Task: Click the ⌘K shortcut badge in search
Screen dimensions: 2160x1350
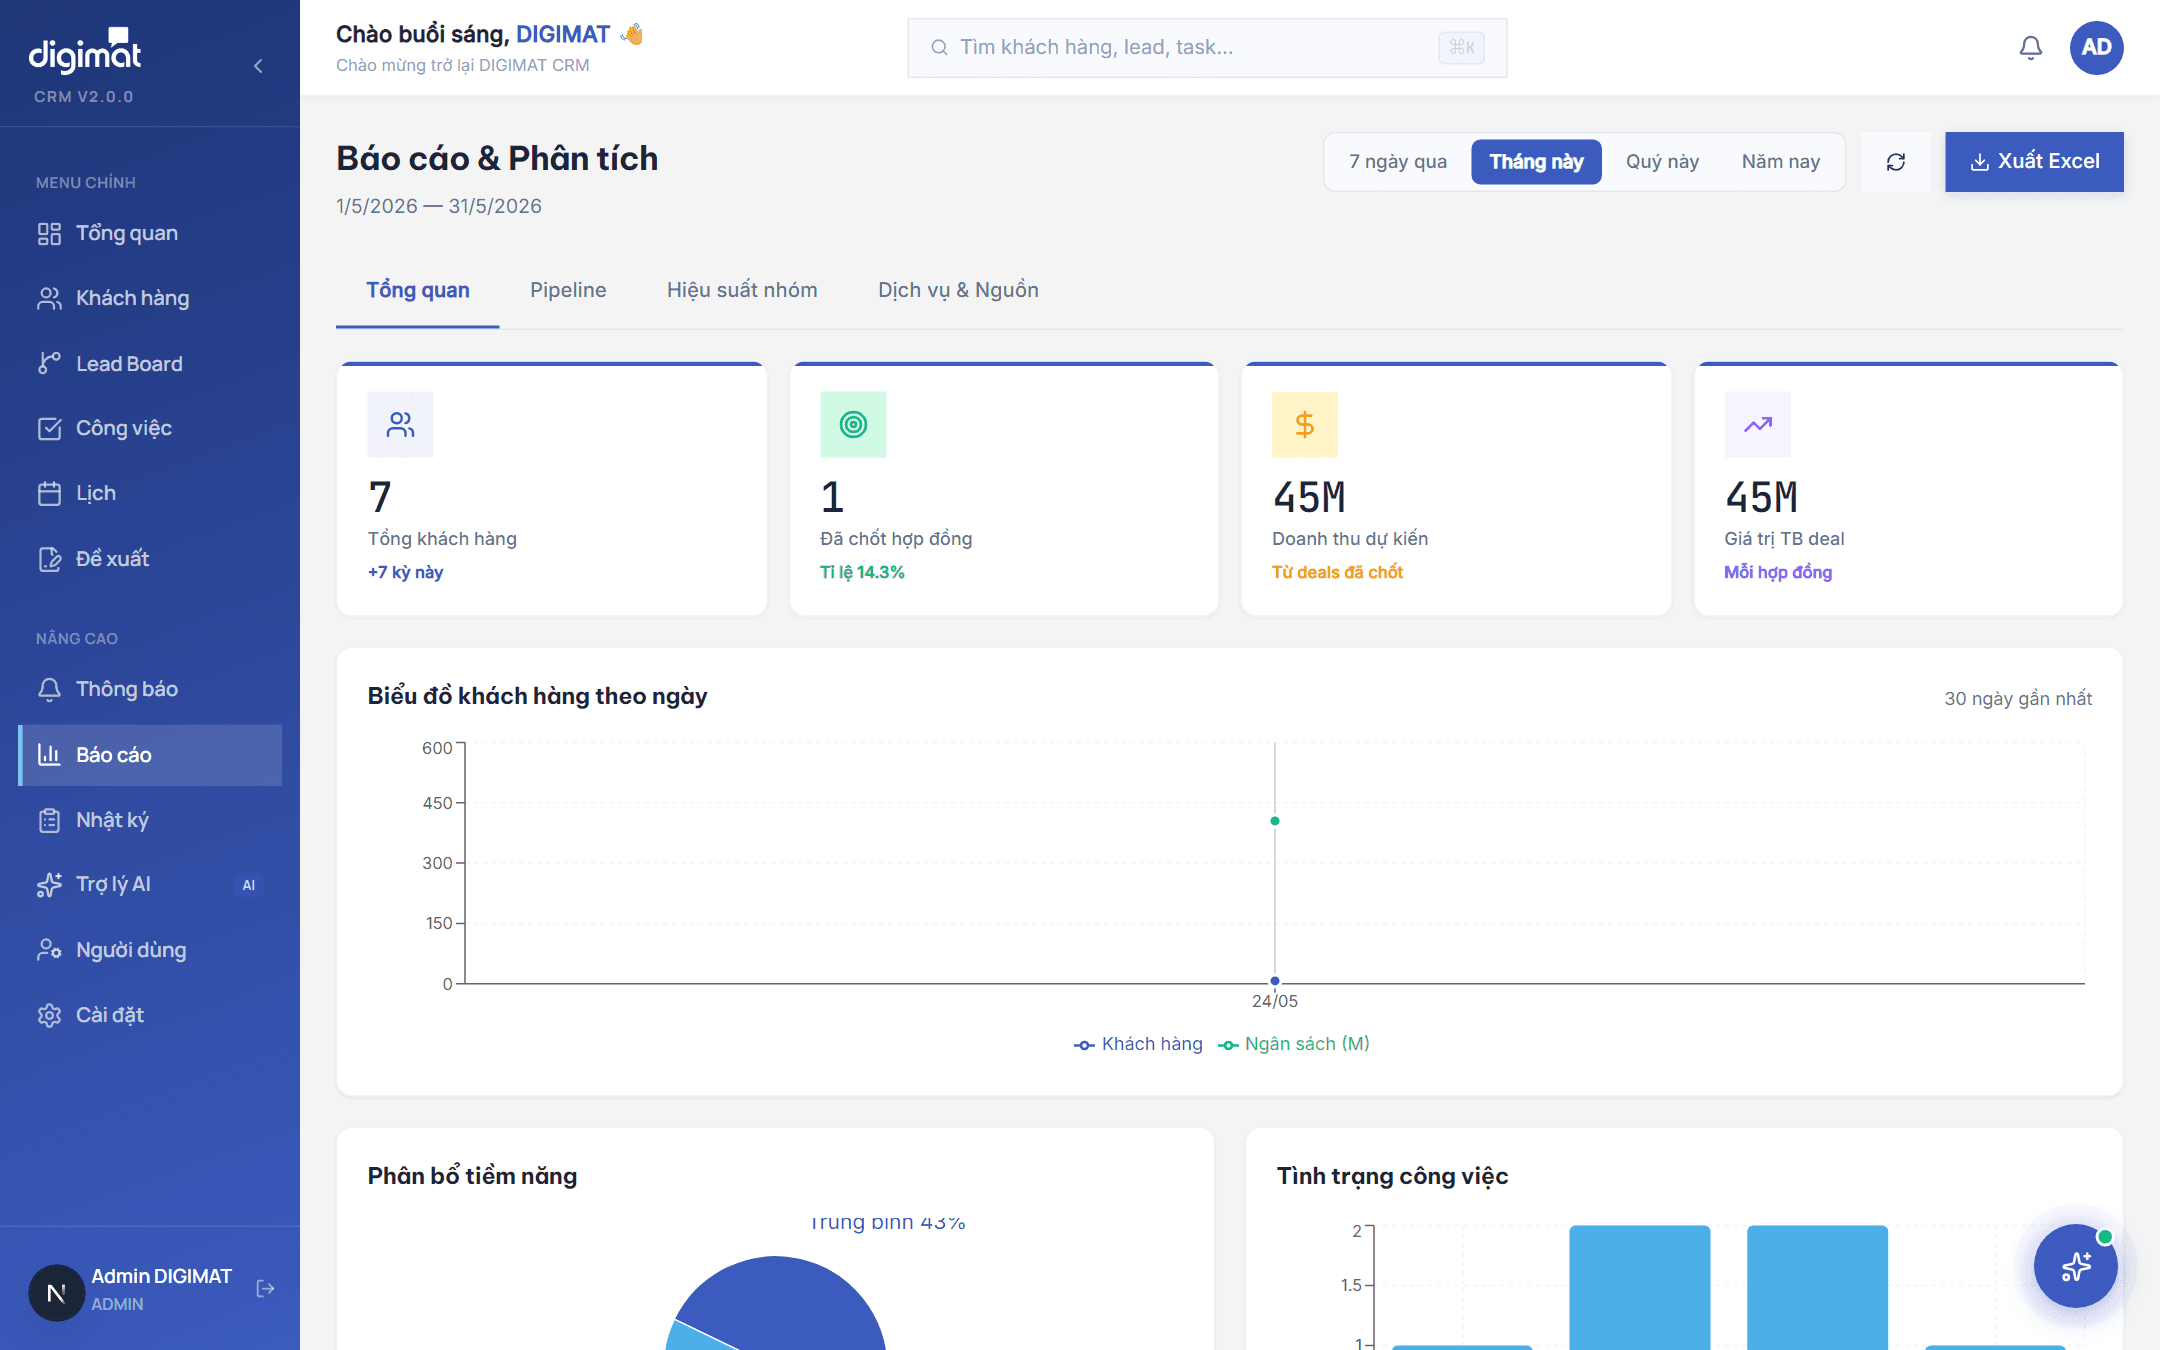Action: (1461, 48)
